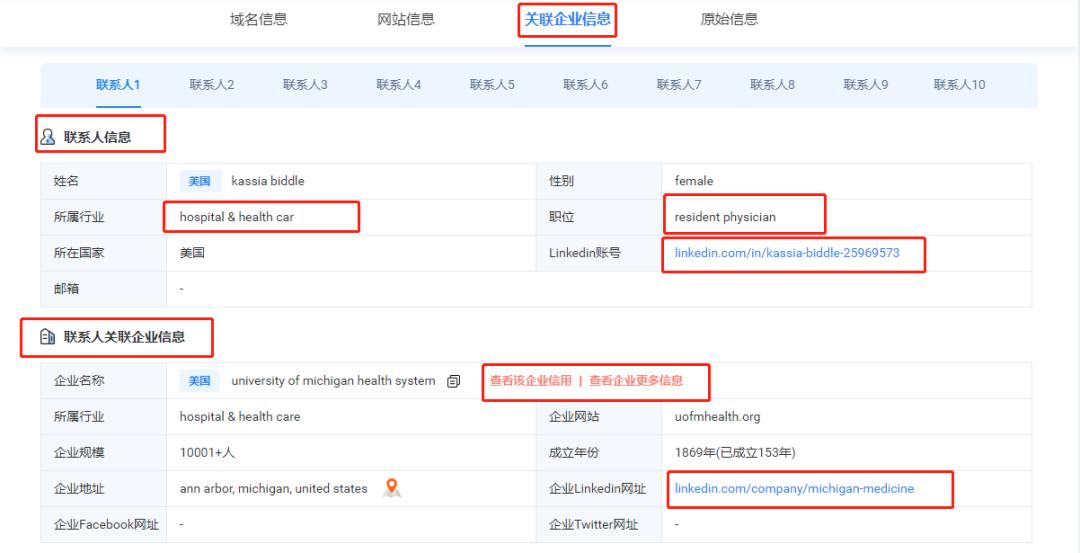The image size is (1080, 553).
Task: Click the 企业地址 label
Action: click(x=79, y=488)
